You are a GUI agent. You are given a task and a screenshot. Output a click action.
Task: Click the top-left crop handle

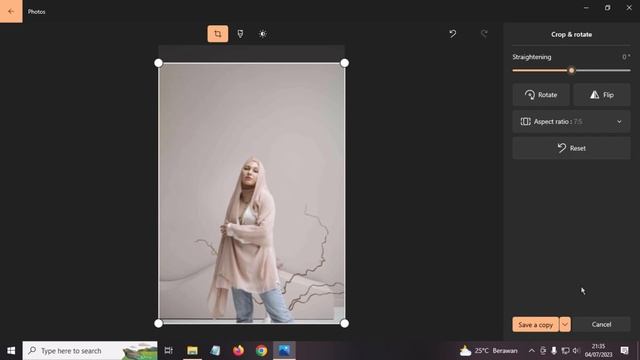point(158,63)
